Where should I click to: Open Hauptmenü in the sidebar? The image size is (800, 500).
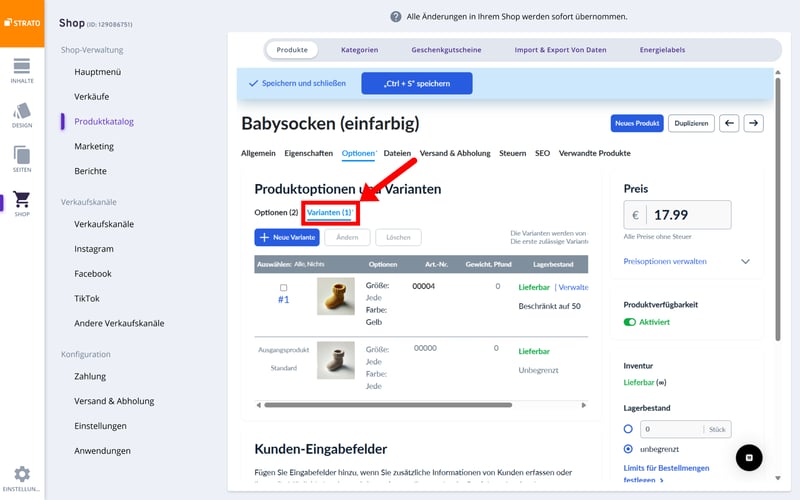coord(97,72)
